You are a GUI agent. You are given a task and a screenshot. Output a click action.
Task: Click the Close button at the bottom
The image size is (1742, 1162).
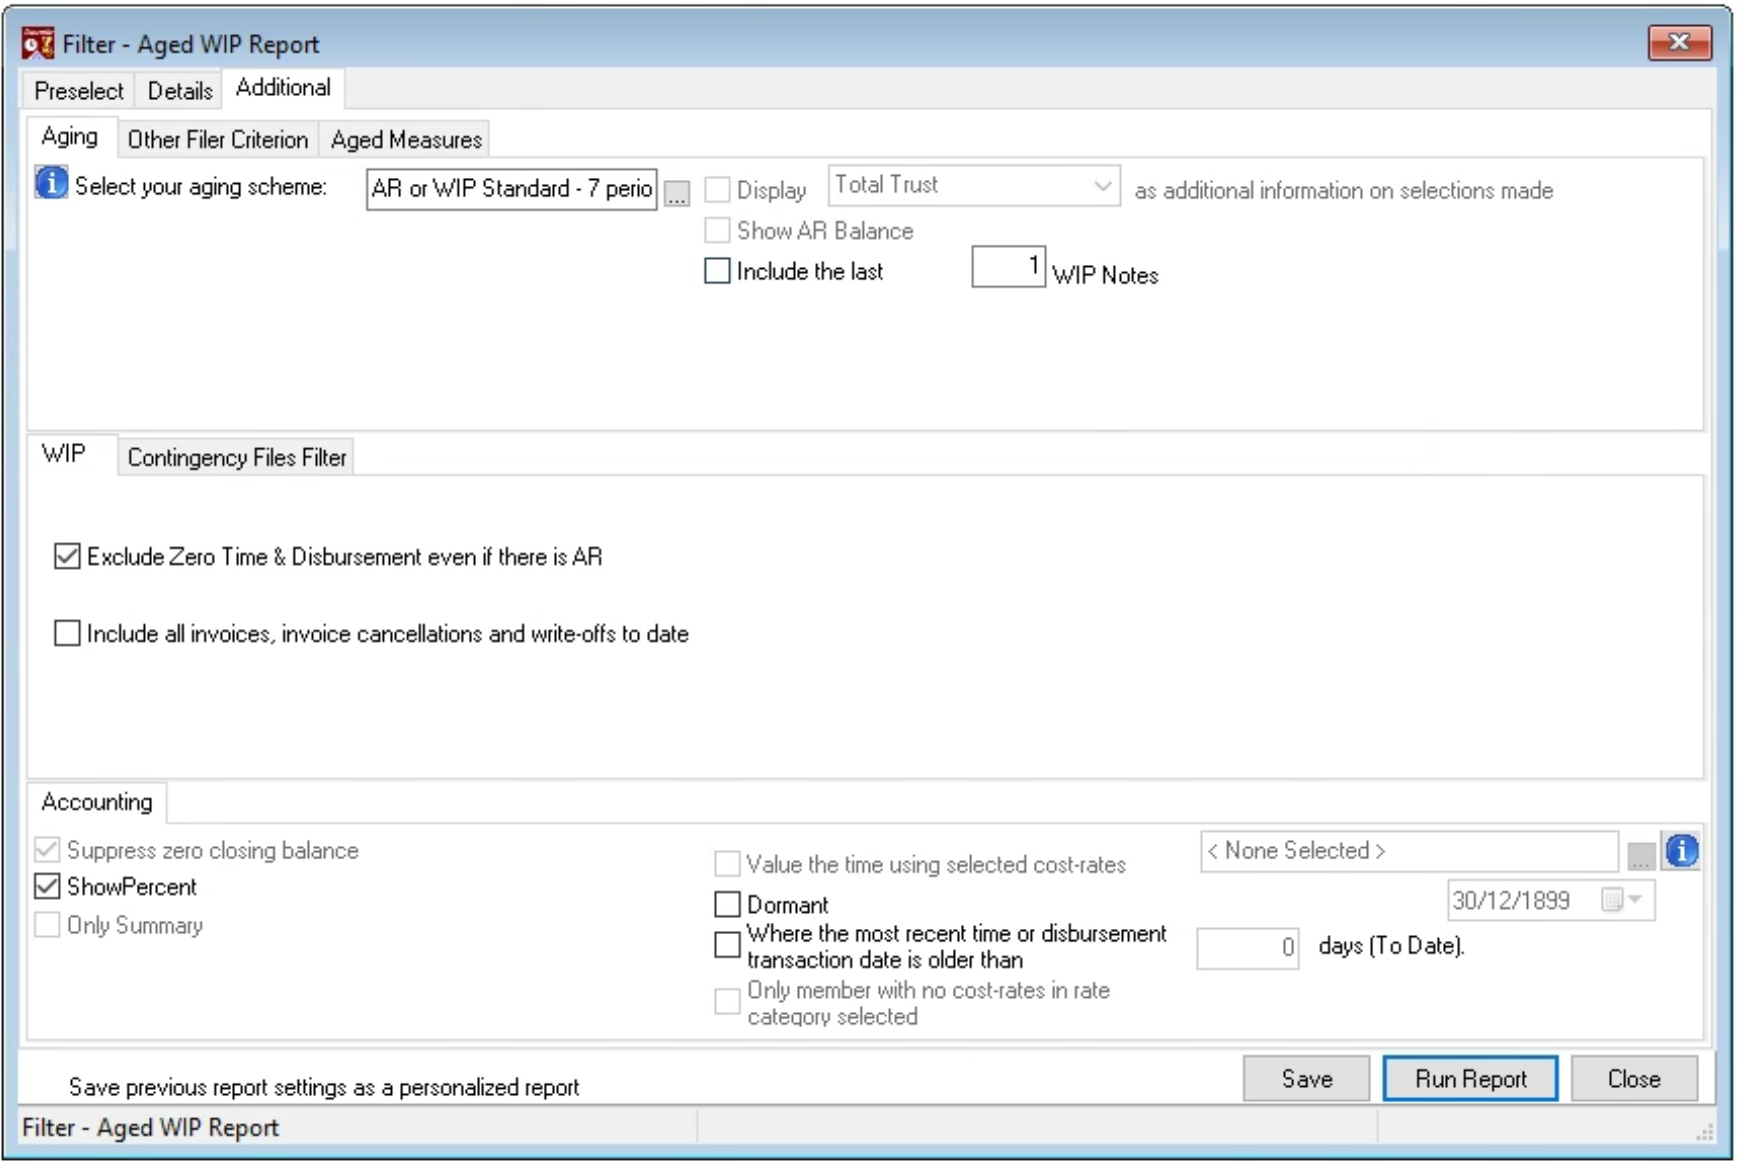pos(1634,1079)
